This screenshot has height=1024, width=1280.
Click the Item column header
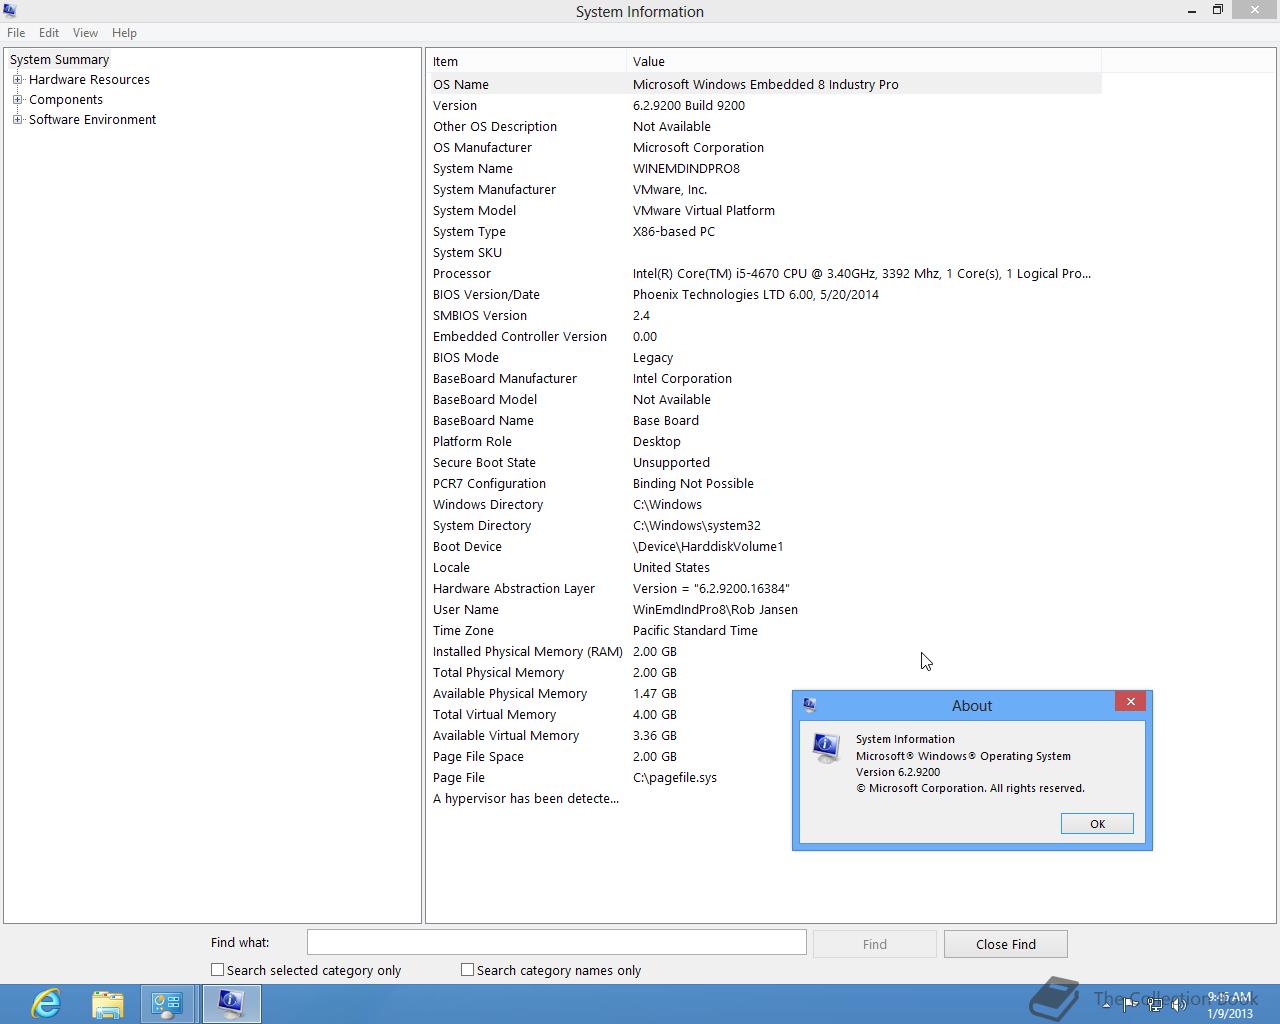point(527,61)
